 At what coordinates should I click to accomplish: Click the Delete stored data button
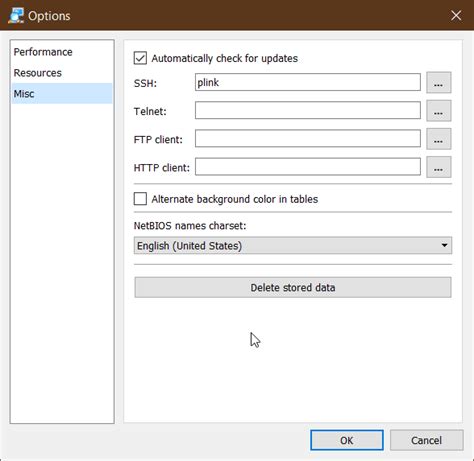tap(293, 287)
